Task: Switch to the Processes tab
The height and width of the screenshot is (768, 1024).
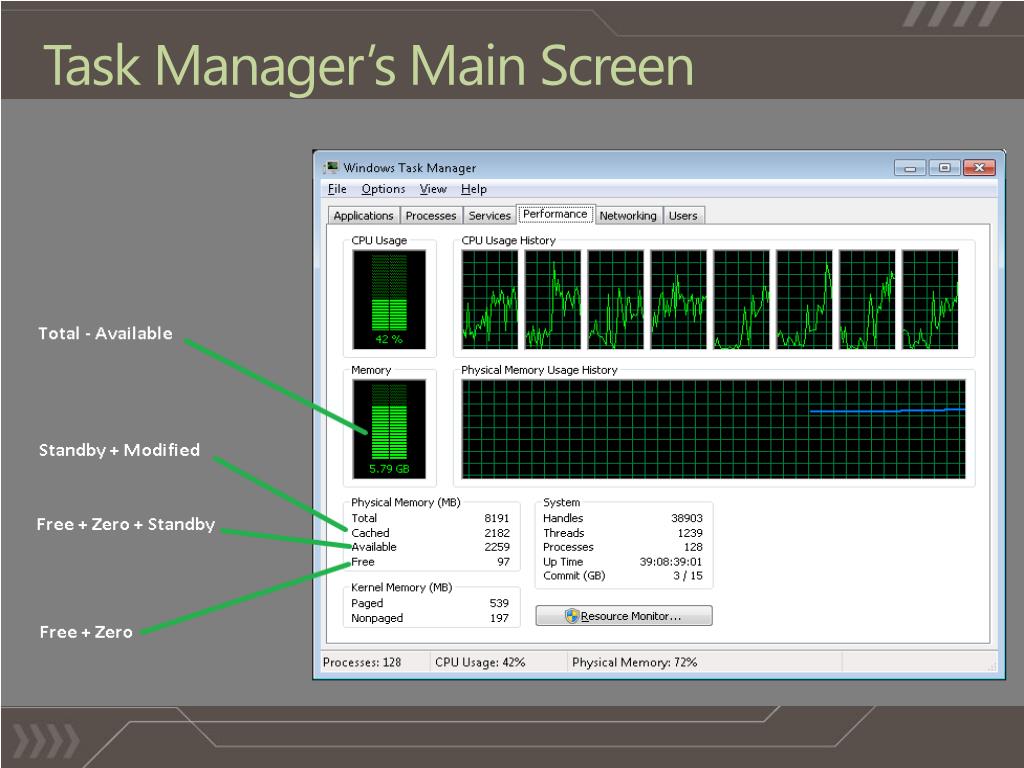Action: (430, 216)
